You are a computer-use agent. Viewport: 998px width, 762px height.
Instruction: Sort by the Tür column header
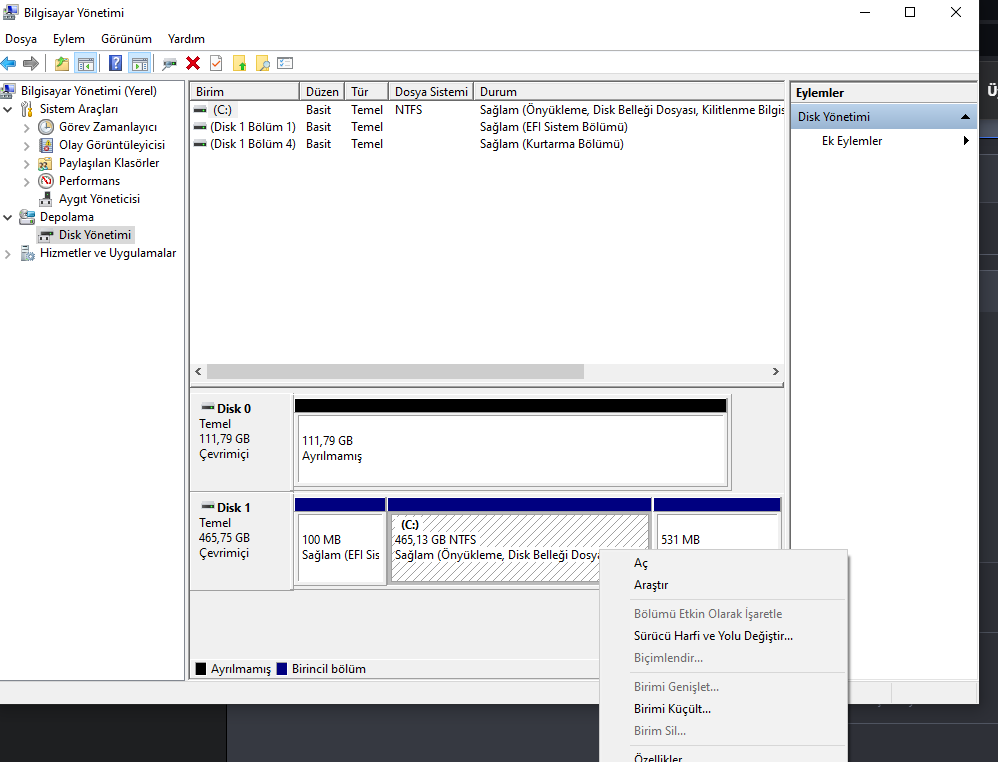point(367,92)
